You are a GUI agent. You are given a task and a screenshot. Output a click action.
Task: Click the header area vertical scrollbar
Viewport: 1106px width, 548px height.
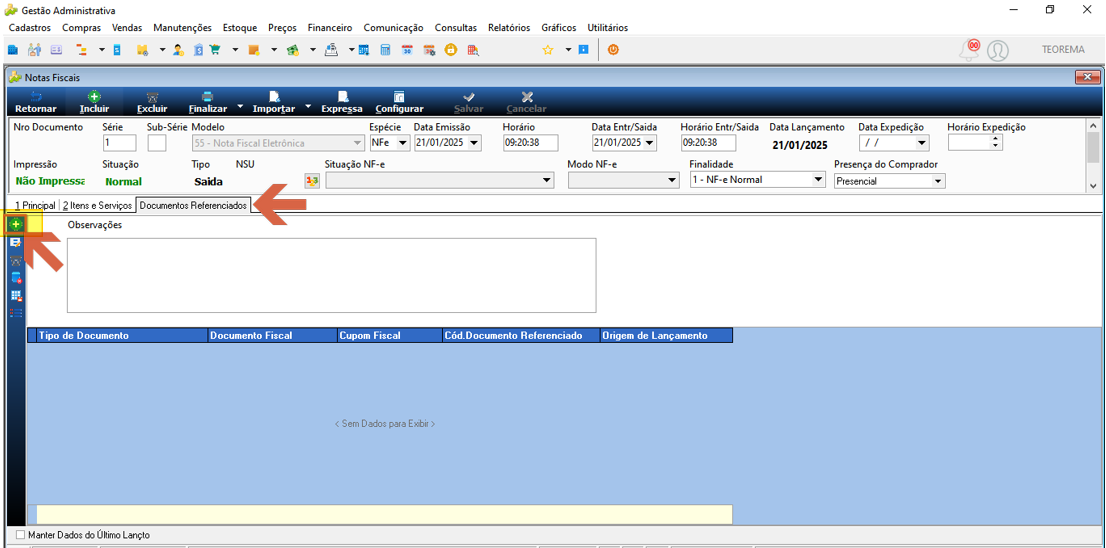click(1093, 155)
